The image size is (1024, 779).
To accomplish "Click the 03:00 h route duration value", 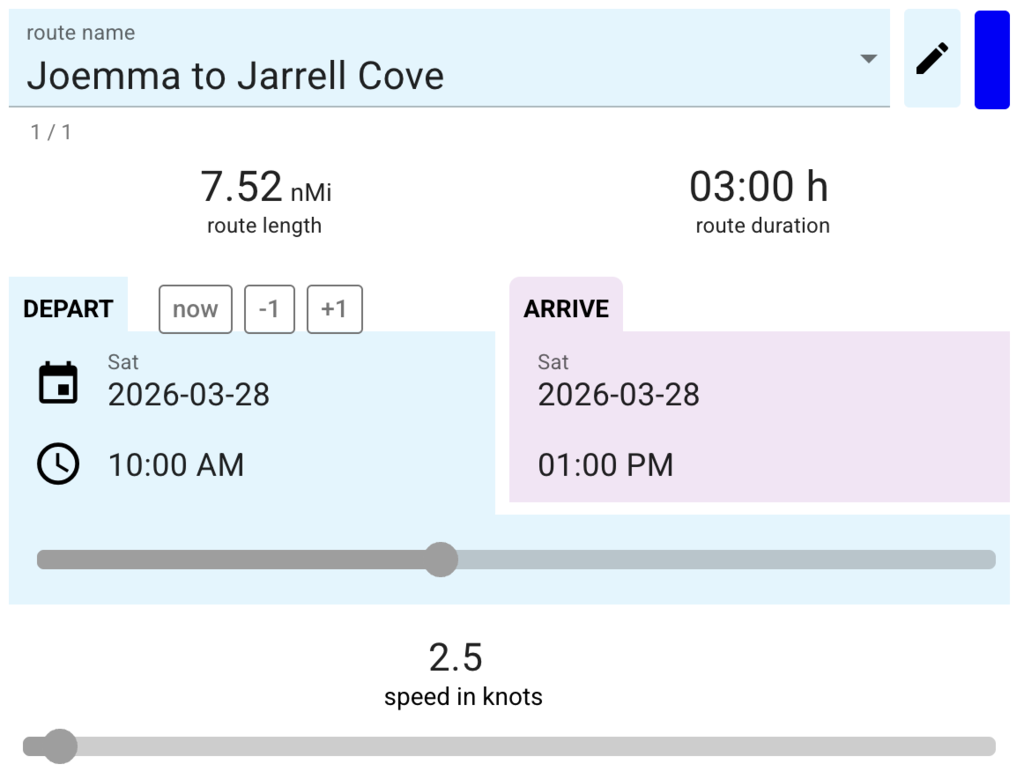I will [759, 187].
